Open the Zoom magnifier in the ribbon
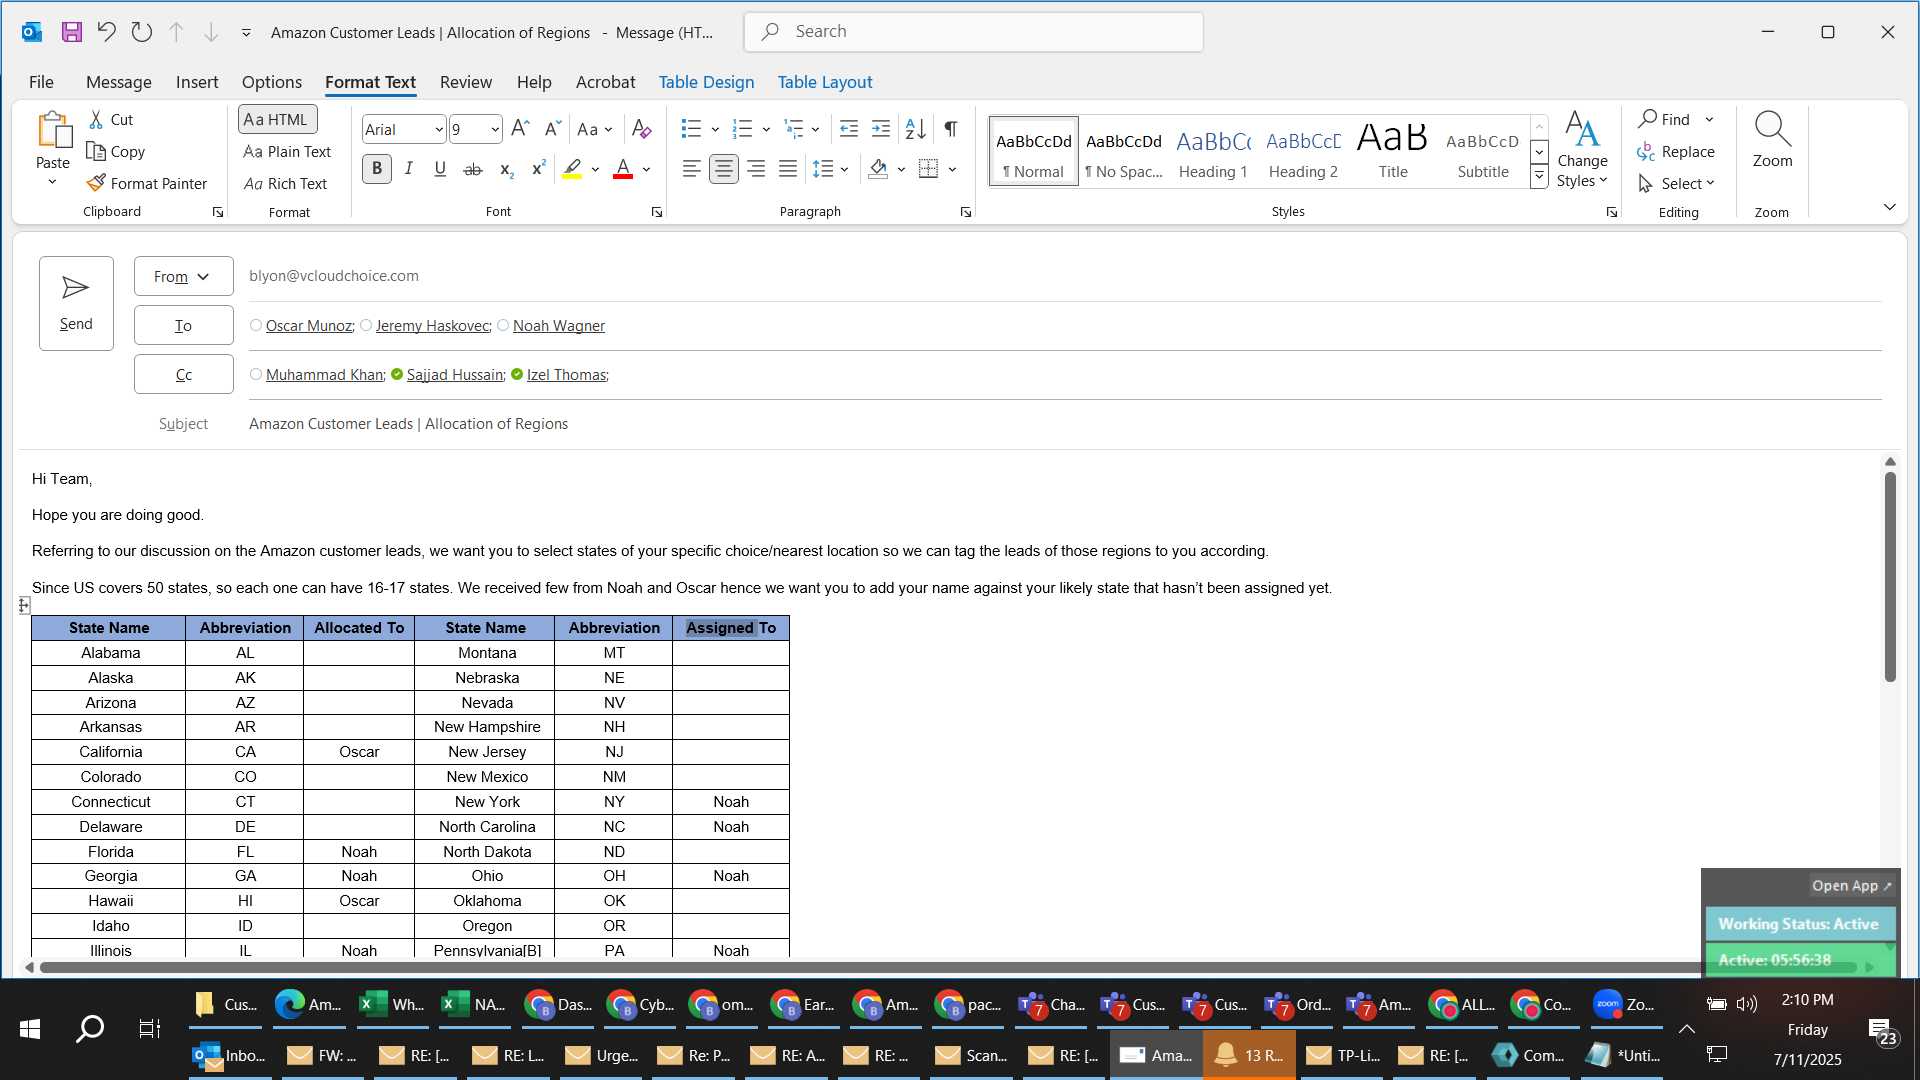This screenshot has height=1080, width=1920. coord(1772,140)
